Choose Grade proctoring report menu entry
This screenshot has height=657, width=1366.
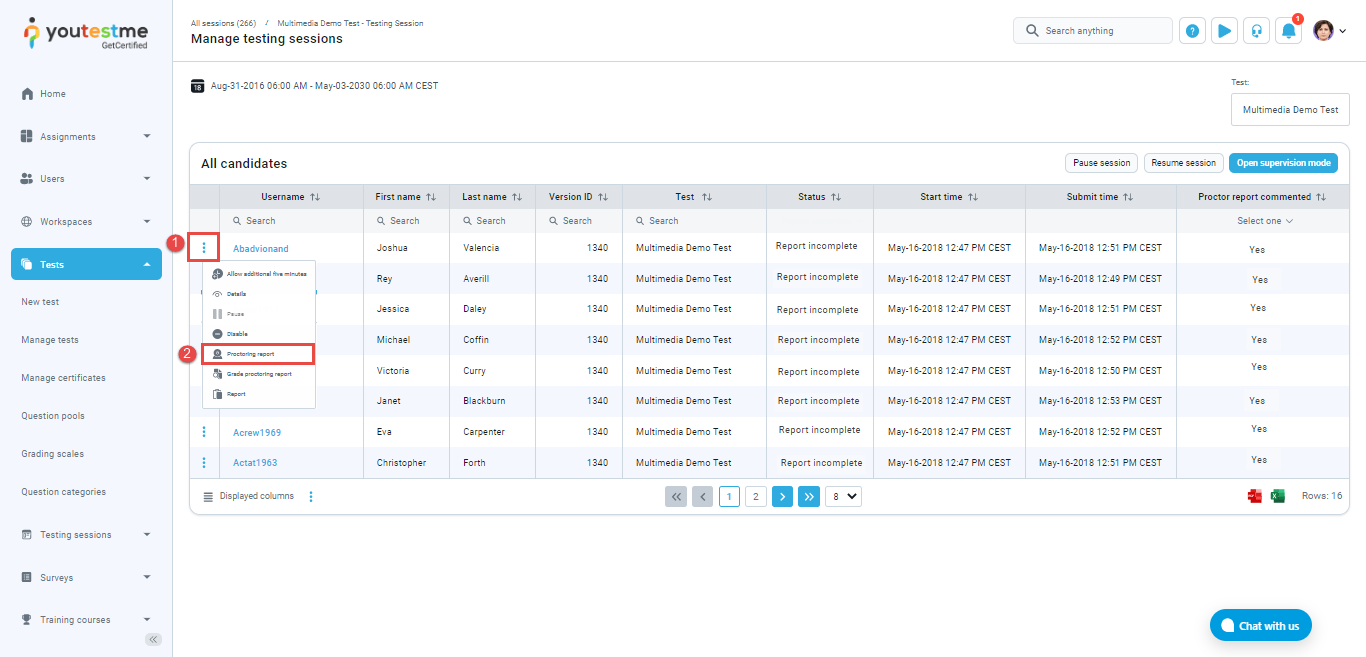(x=258, y=374)
